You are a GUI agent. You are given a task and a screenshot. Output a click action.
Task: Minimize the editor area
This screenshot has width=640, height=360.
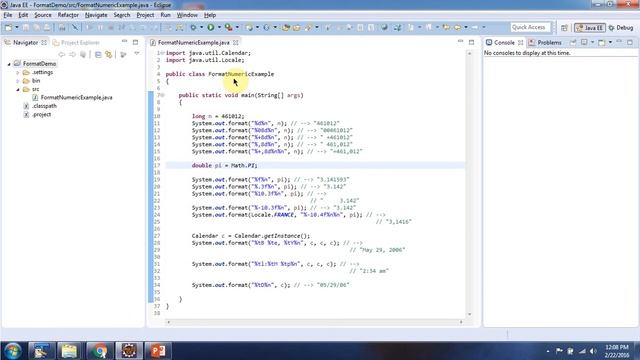[461, 42]
